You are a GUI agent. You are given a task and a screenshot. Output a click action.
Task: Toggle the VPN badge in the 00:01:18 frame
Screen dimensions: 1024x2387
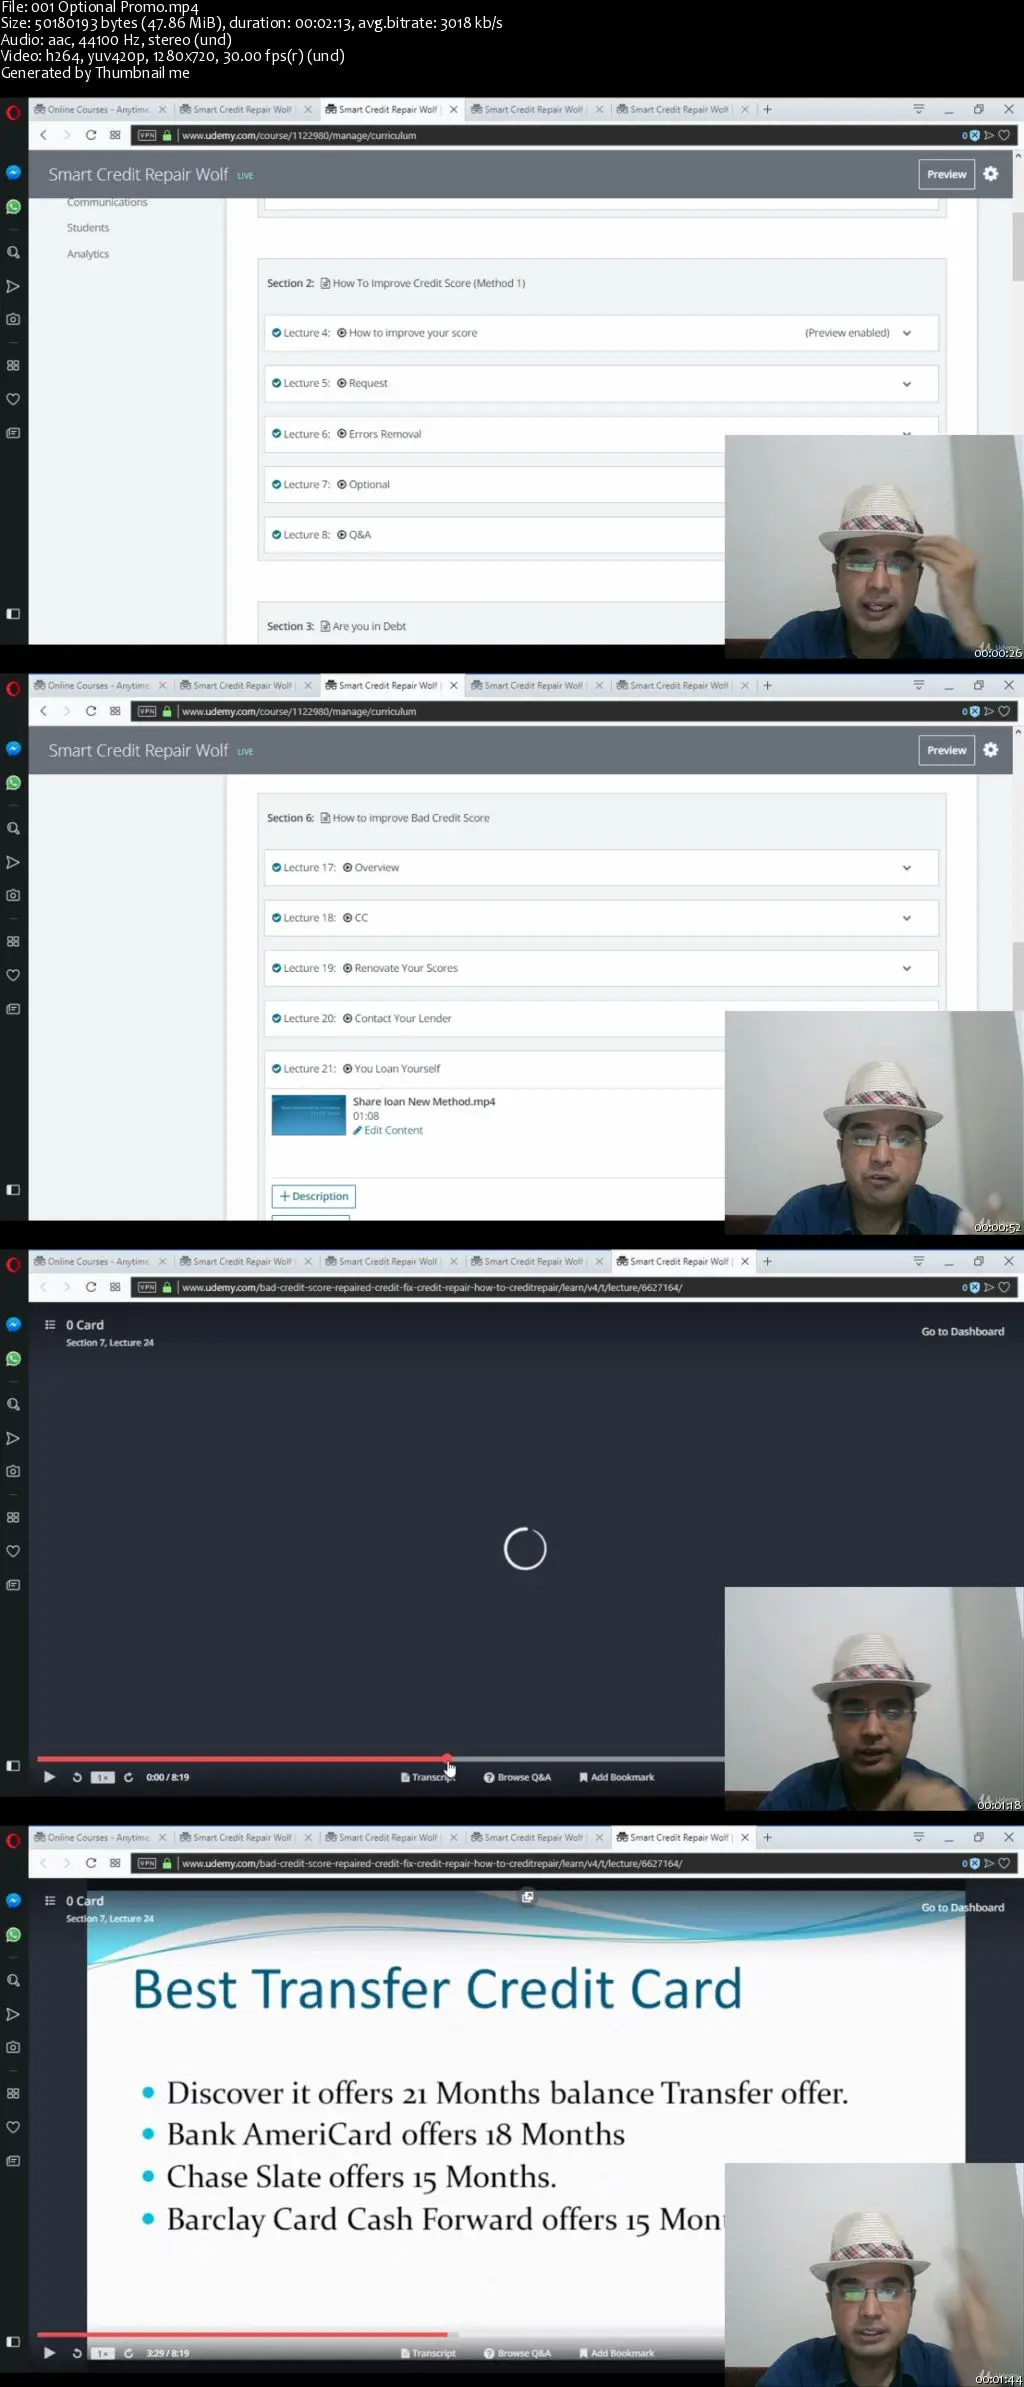147,1287
